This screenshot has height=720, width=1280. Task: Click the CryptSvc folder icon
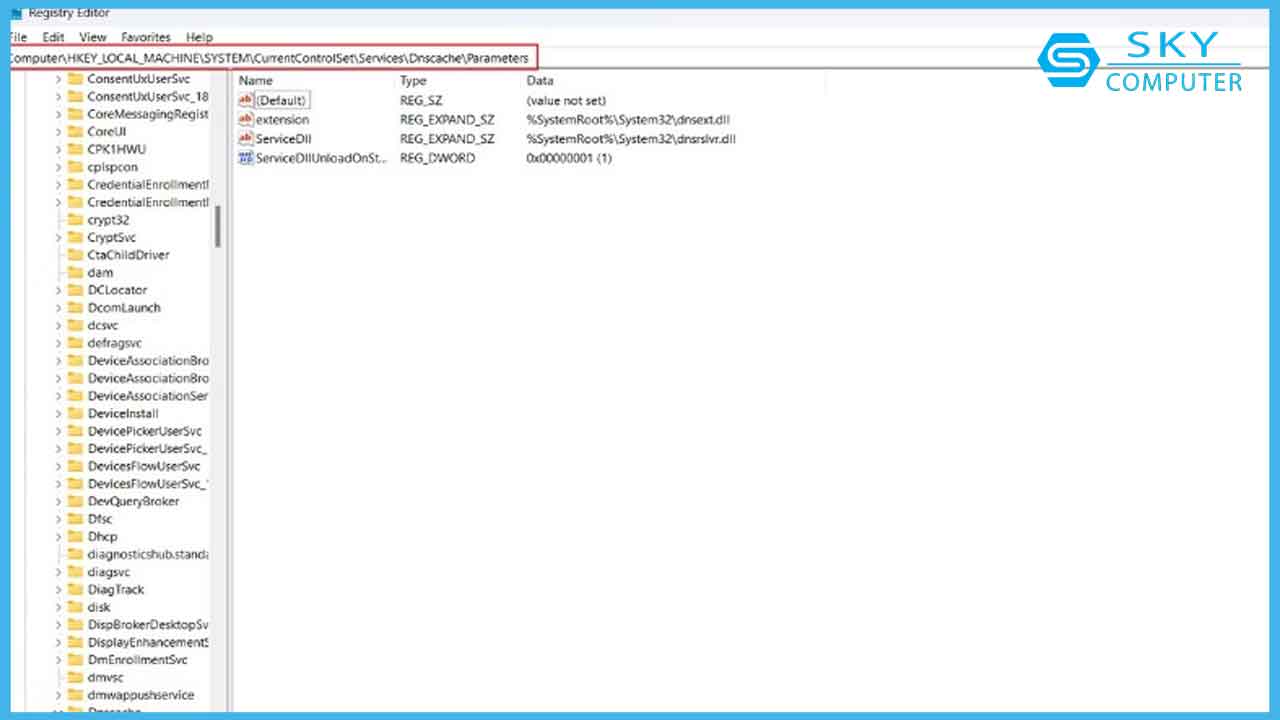[x=75, y=237]
